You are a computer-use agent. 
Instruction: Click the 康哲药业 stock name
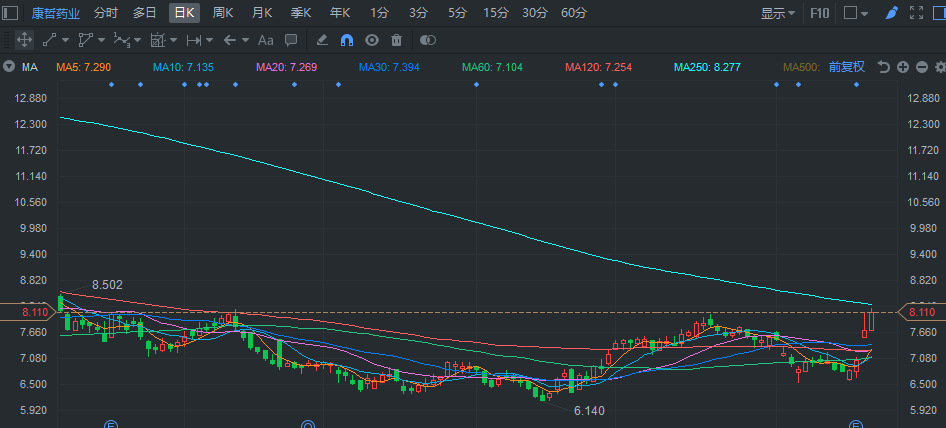(56, 13)
